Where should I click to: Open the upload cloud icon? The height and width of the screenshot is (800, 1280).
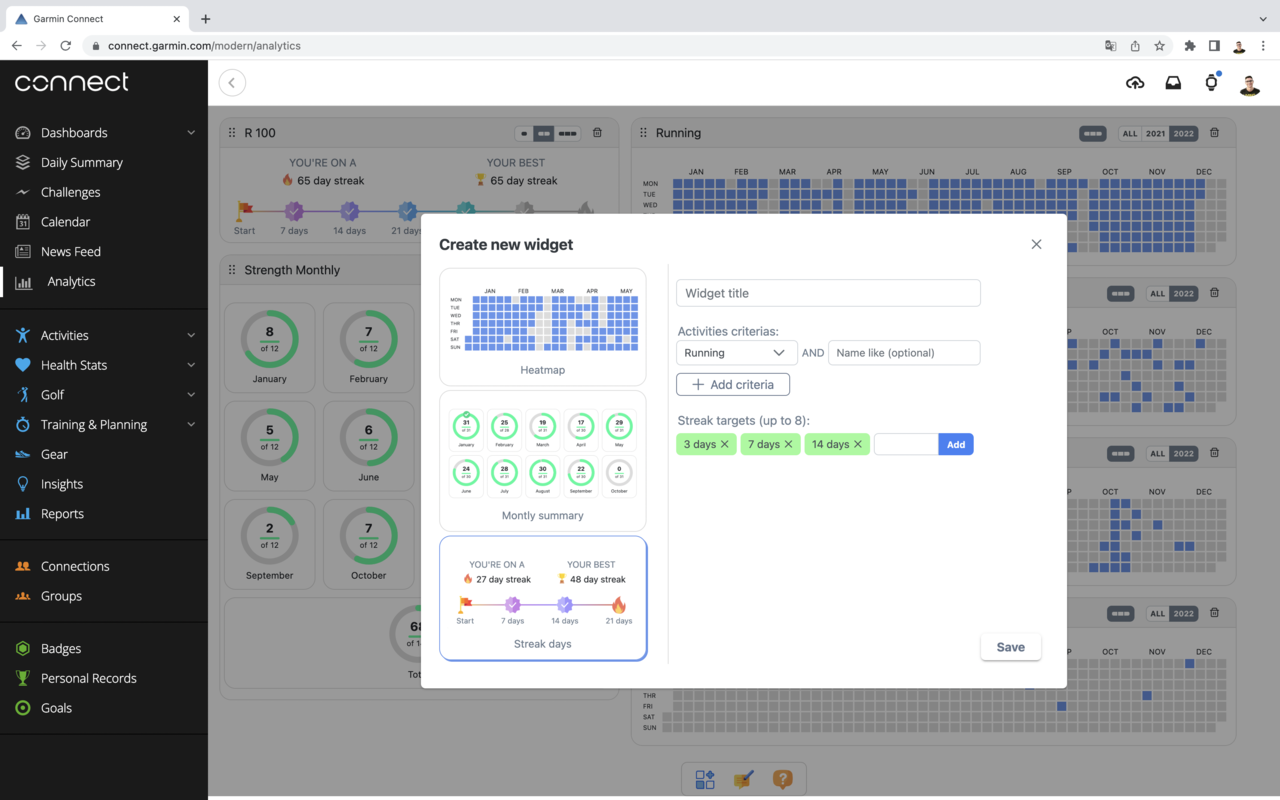point(1135,83)
